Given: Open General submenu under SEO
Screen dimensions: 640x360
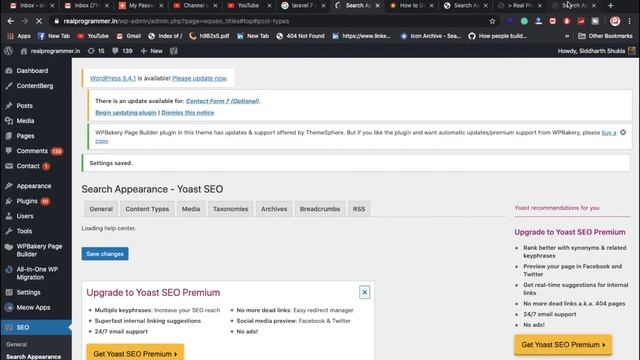Looking at the screenshot, I should tap(16, 344).
